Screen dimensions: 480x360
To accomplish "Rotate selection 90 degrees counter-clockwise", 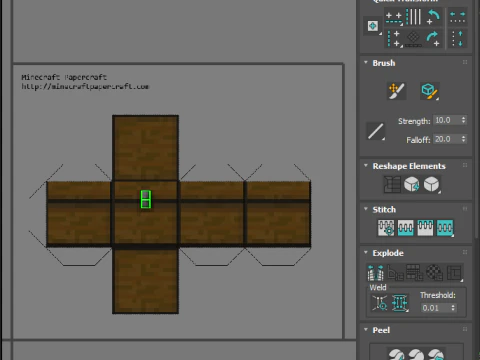I will (x=434, y=17).
